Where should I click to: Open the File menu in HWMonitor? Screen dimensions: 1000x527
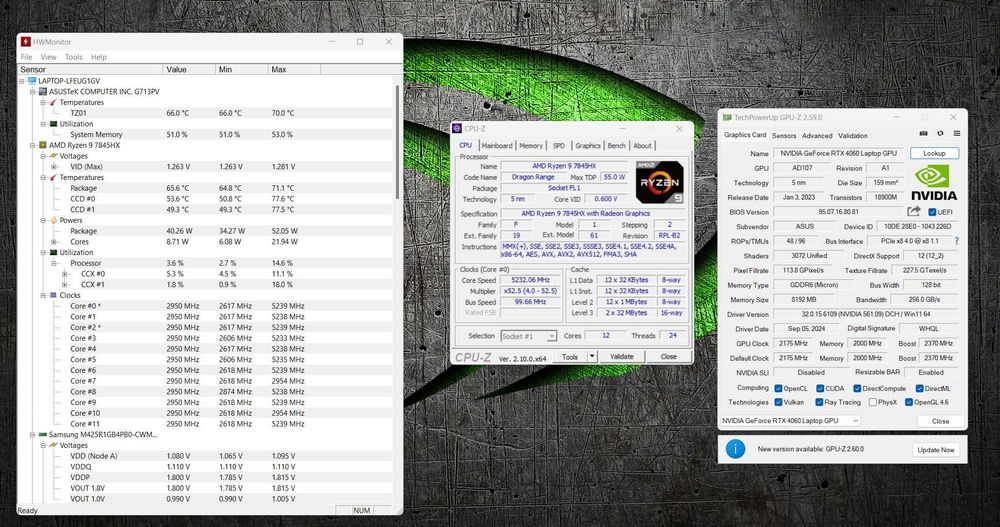tap(26, 57)
